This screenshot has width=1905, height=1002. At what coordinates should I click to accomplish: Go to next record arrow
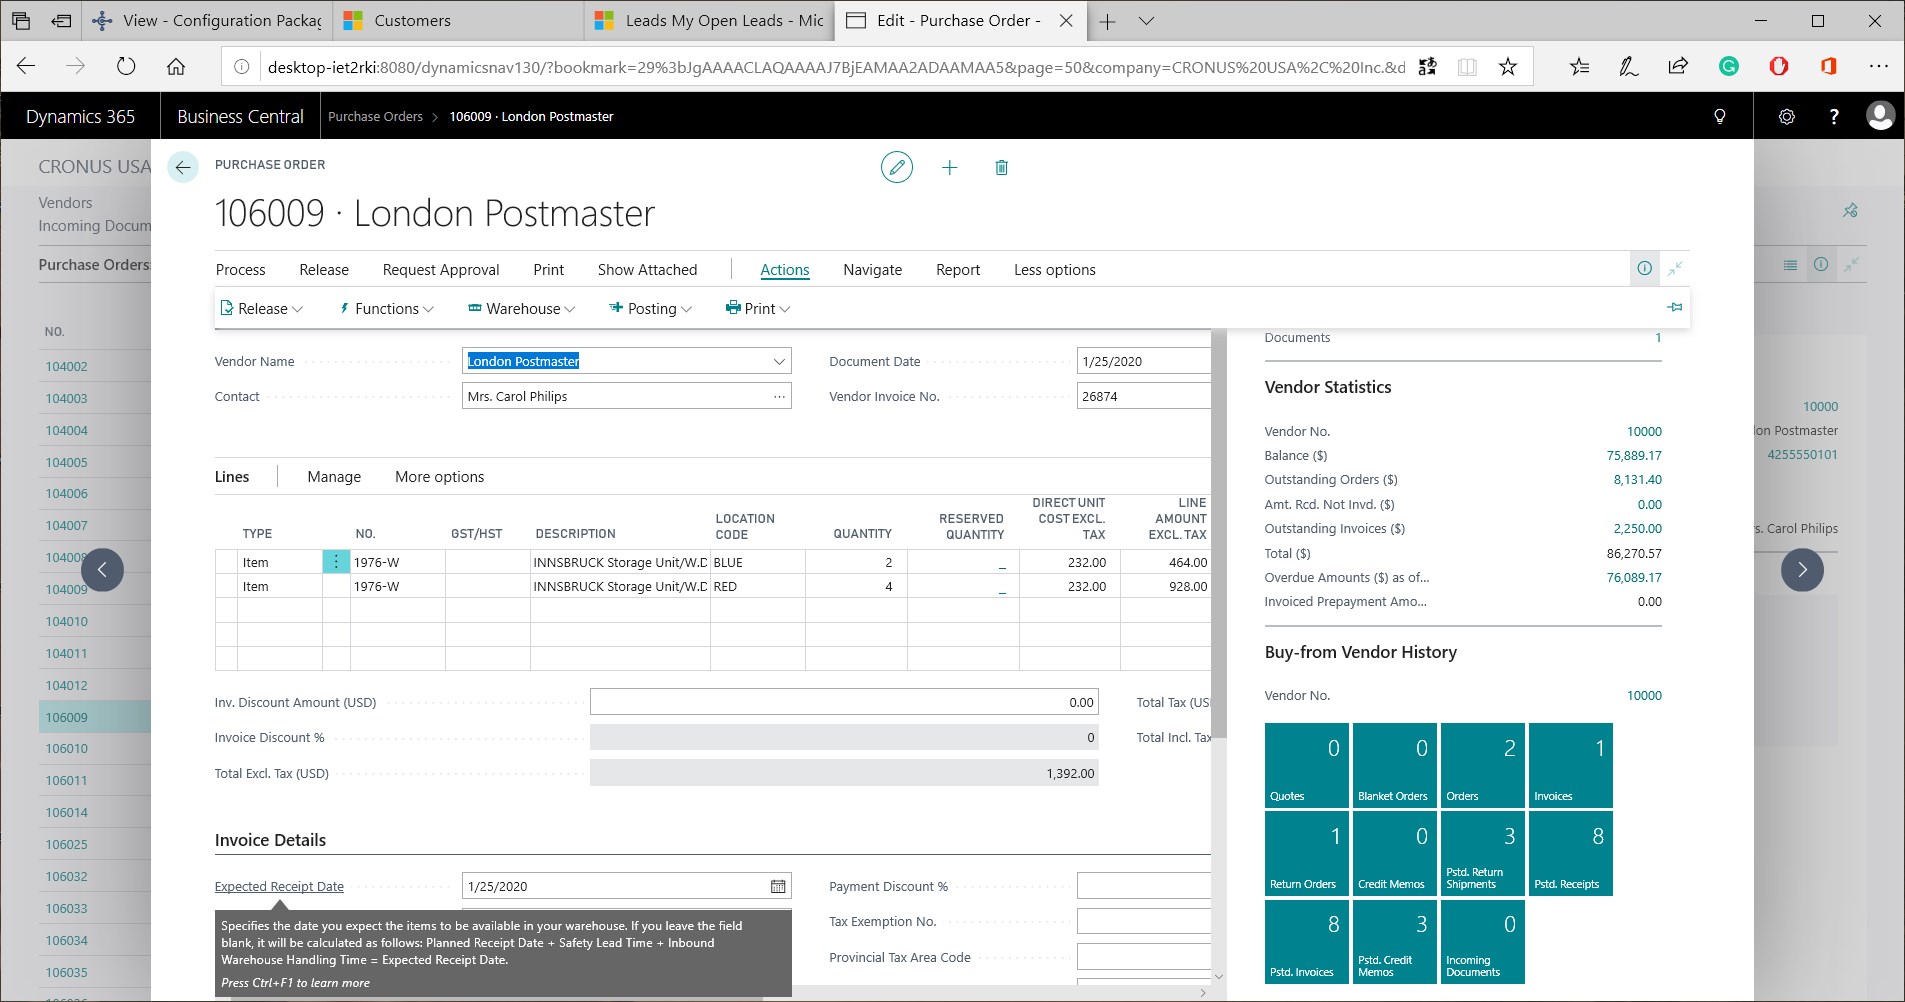(x=1802, y=570)
